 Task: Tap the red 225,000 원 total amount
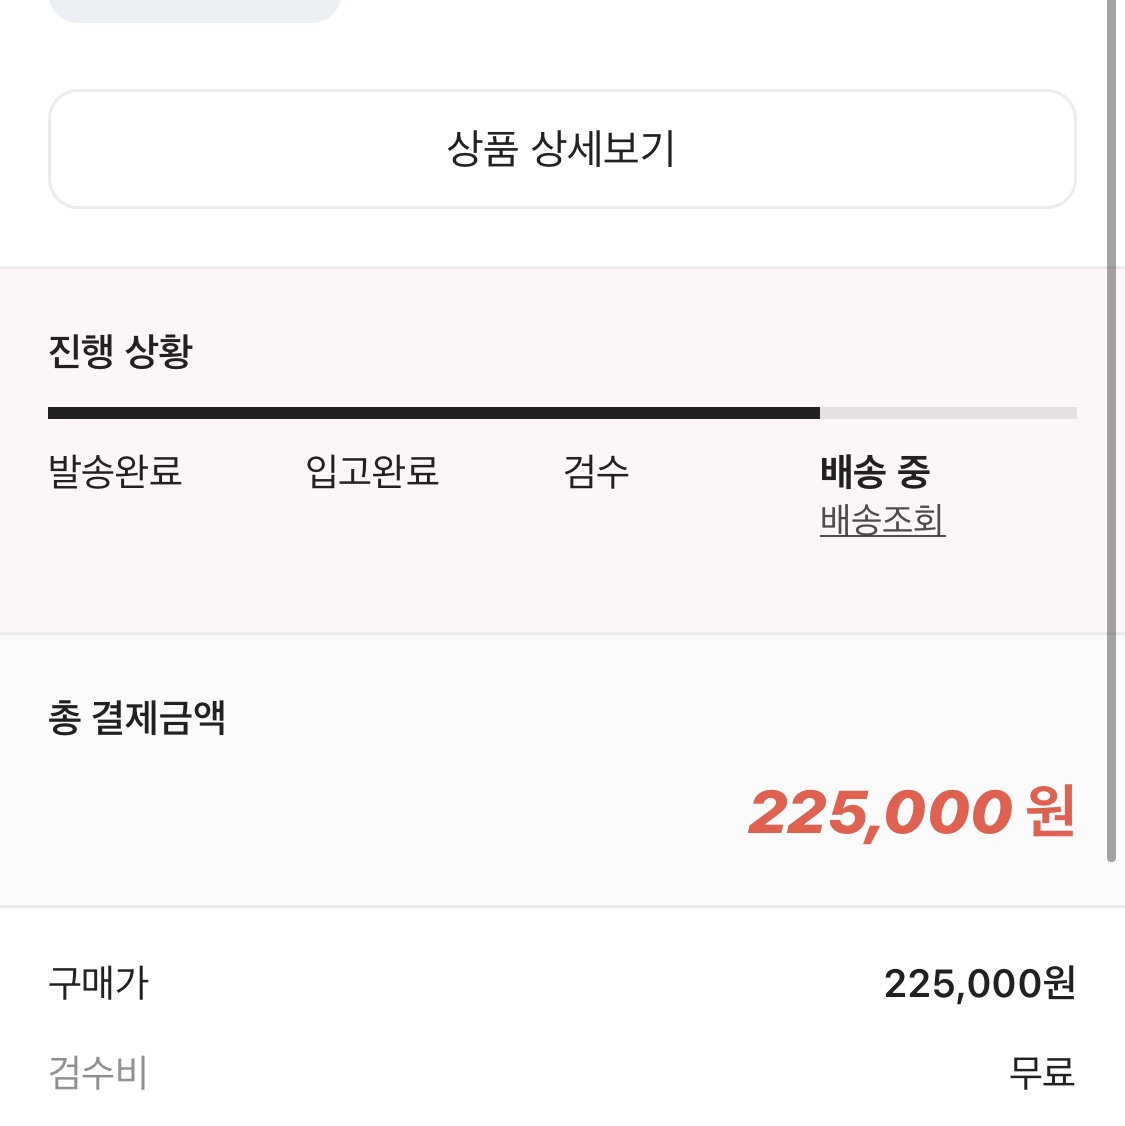coord(911,812)
